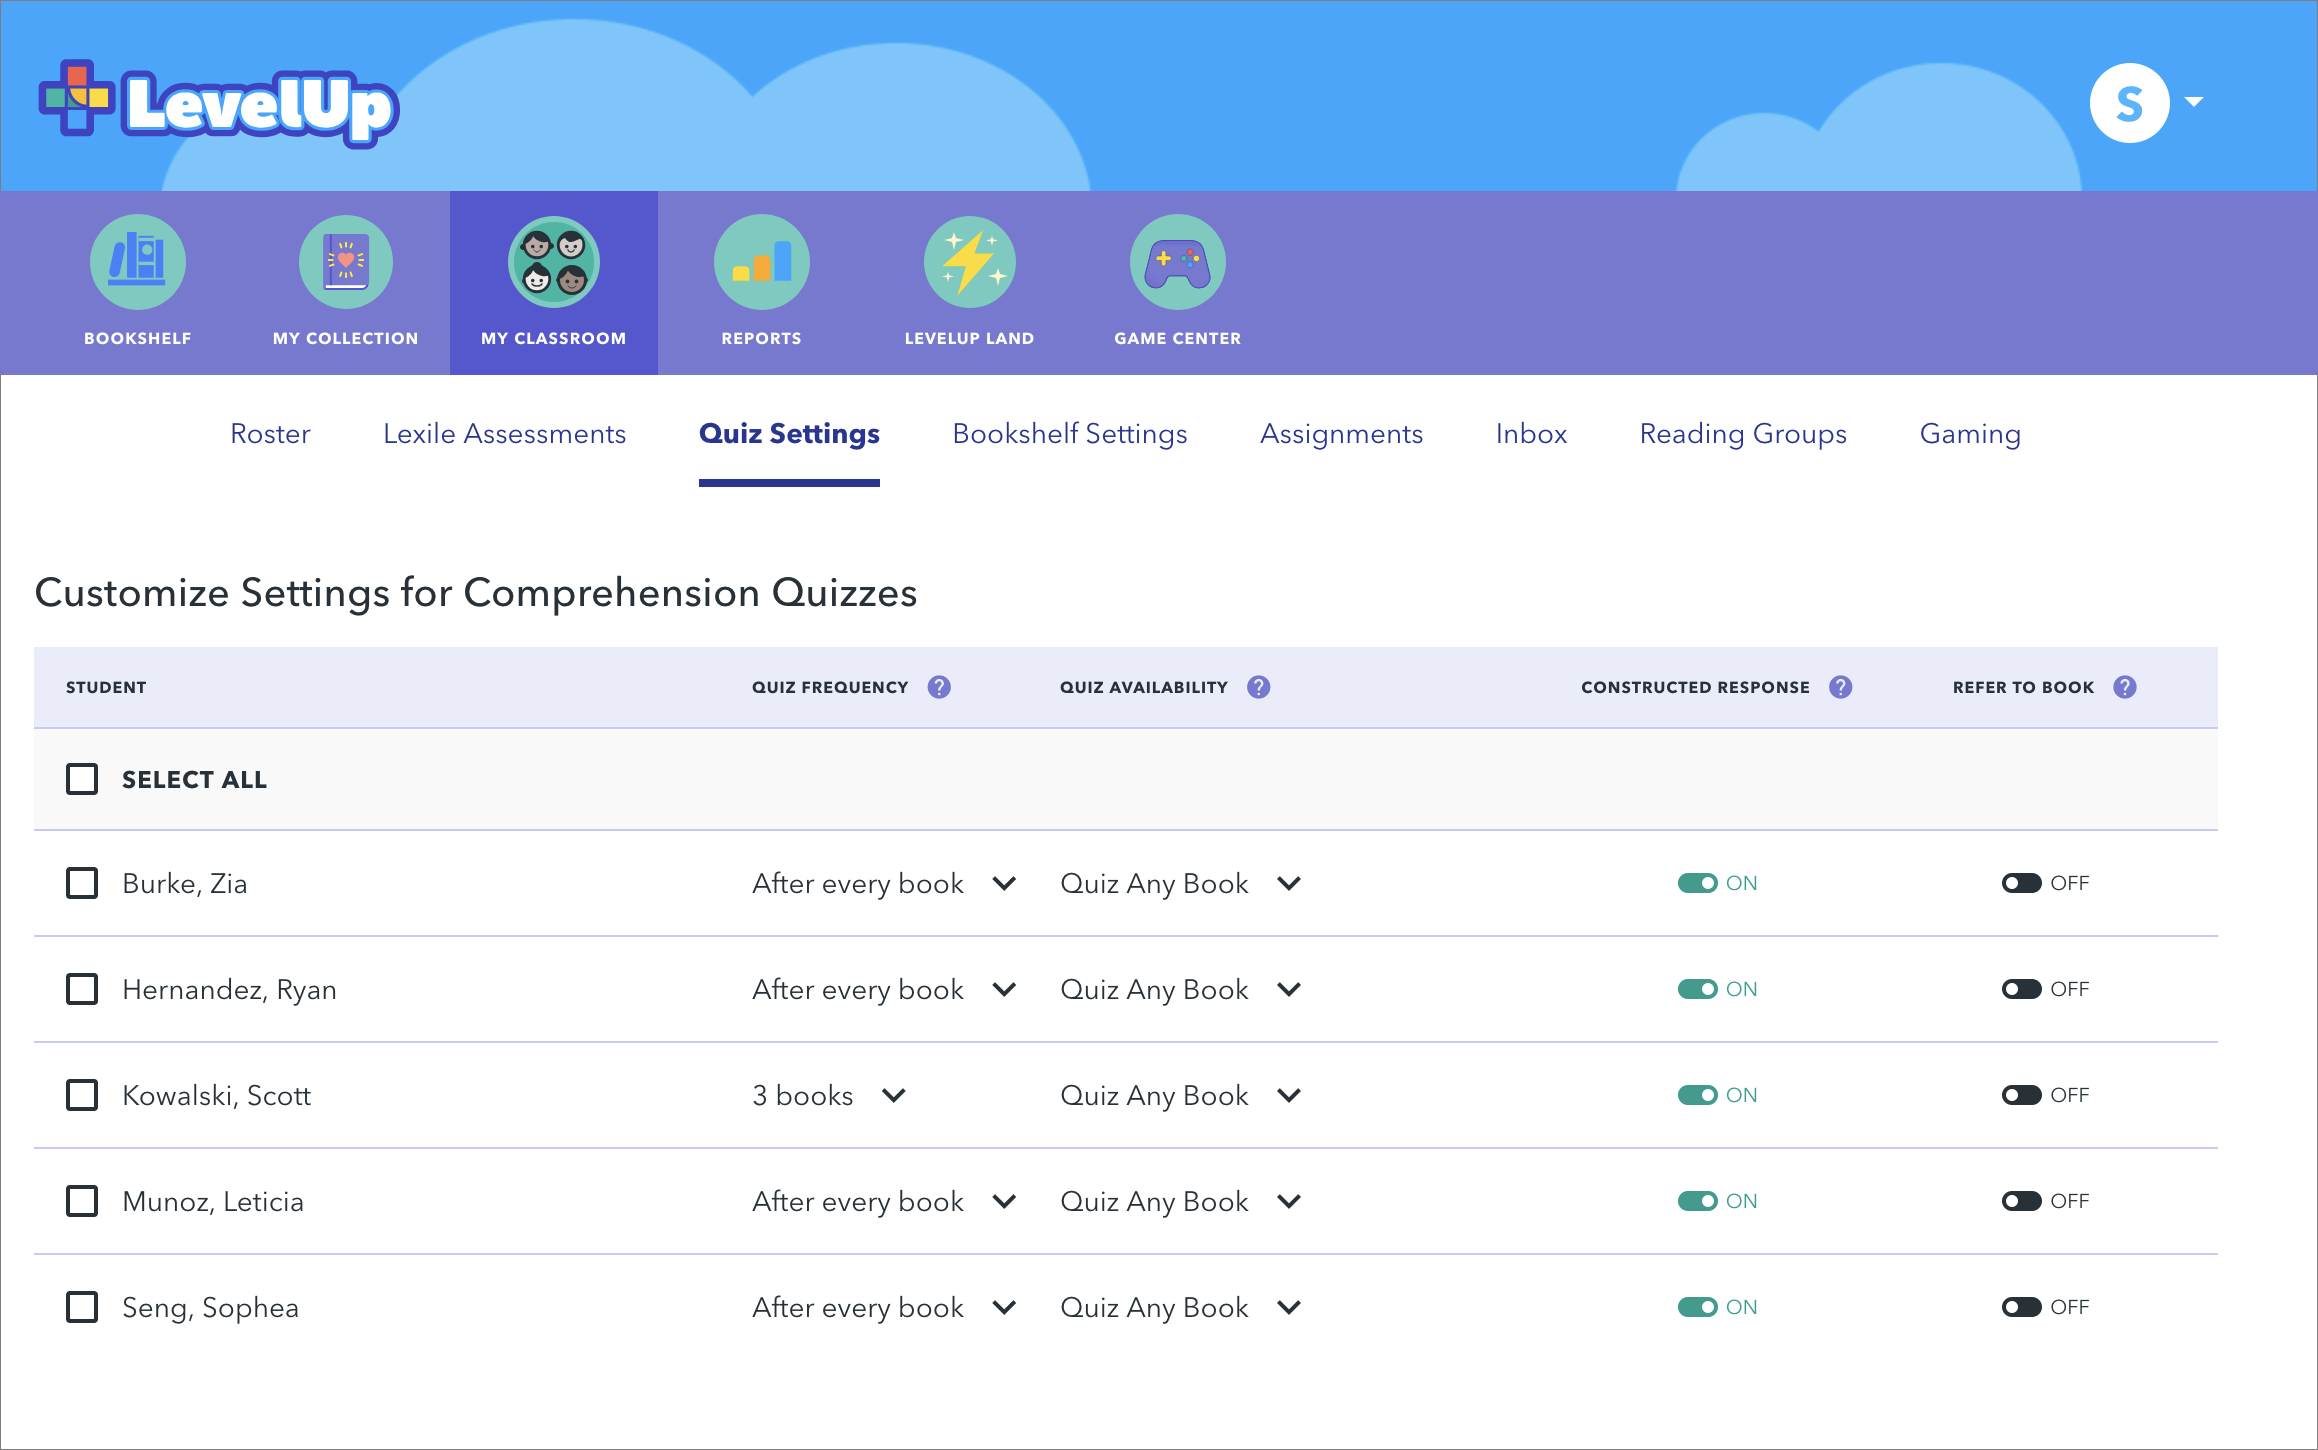Go to LevelUp Land lightning icon
The image size is (2318, 1450).
click(969, 263)
